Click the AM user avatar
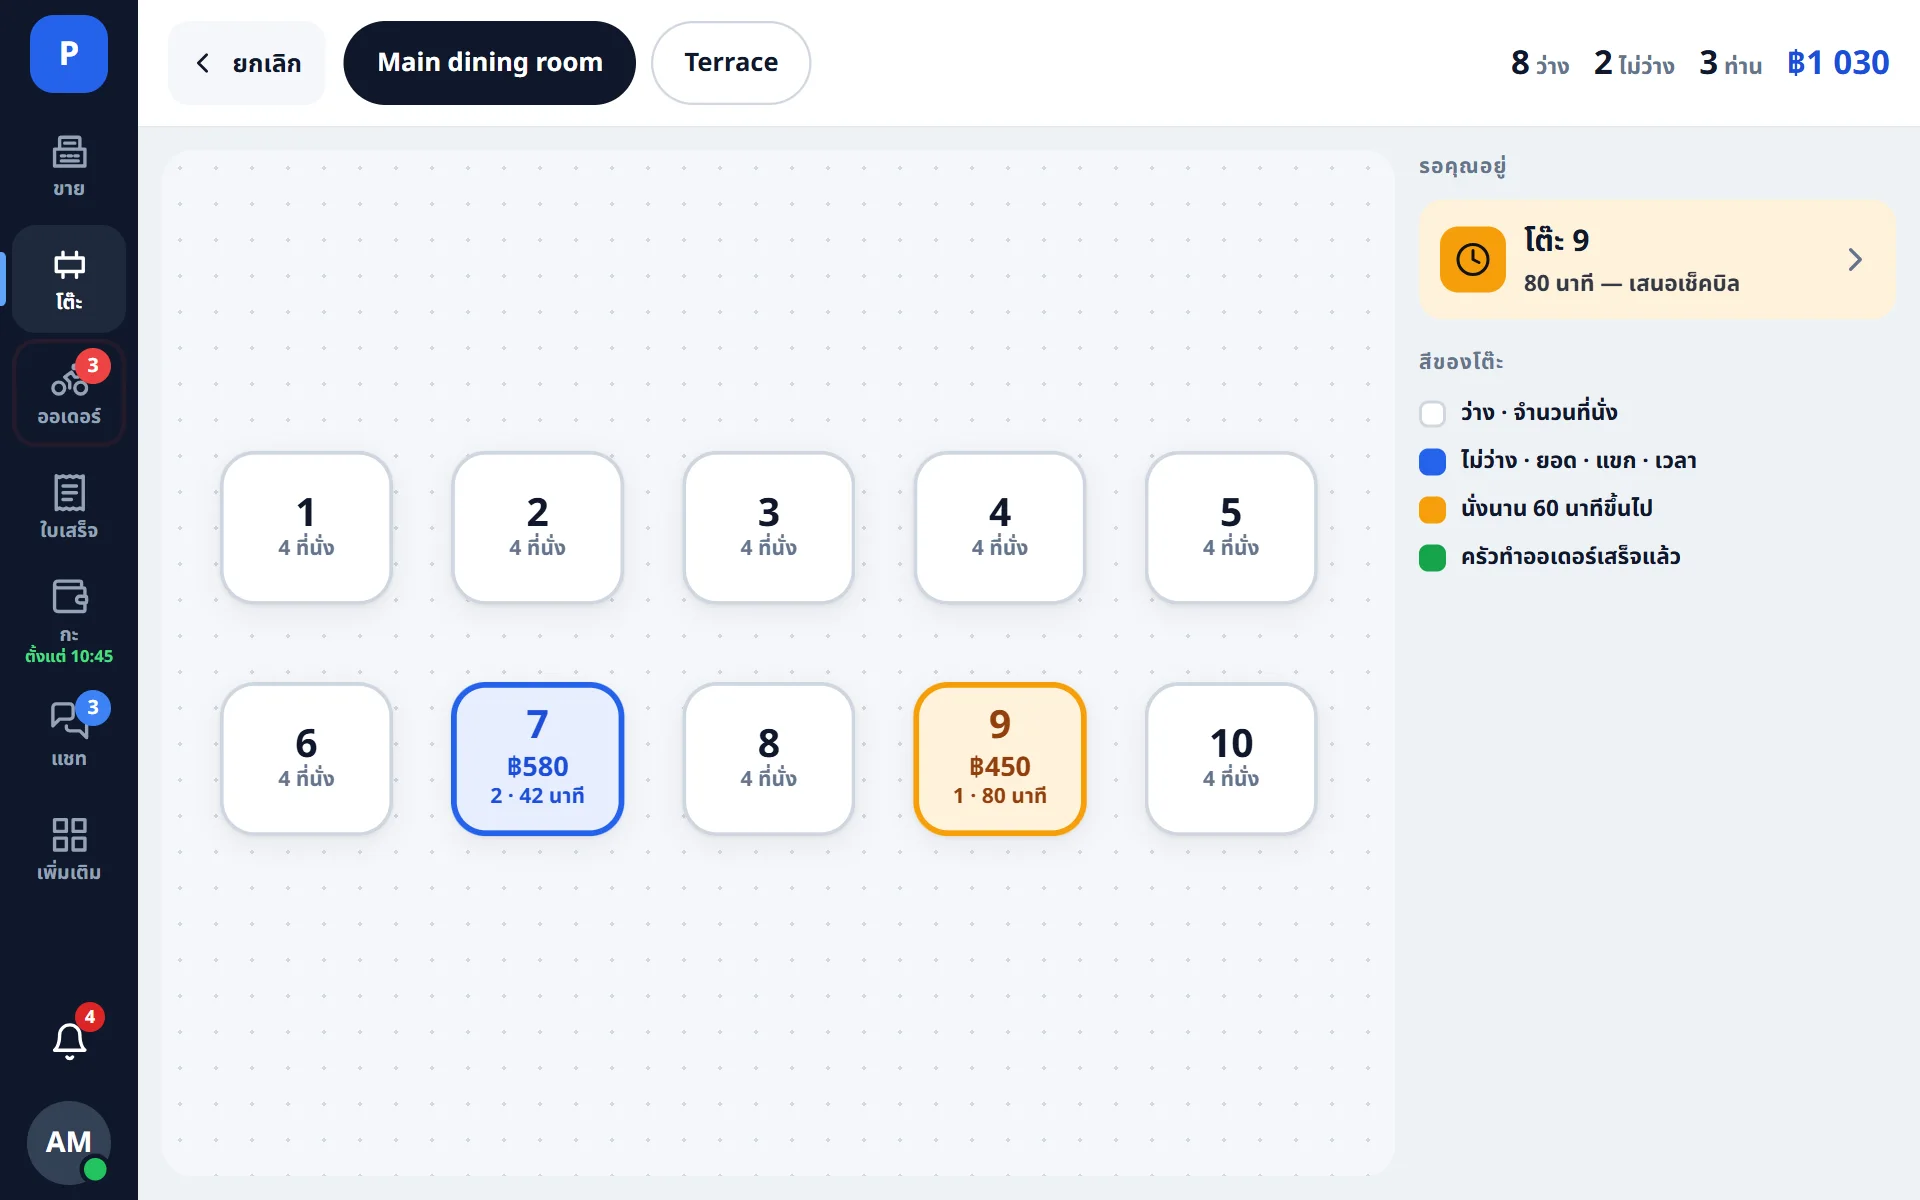The image size is (1920, 1200). click(x=69, y=1142)
